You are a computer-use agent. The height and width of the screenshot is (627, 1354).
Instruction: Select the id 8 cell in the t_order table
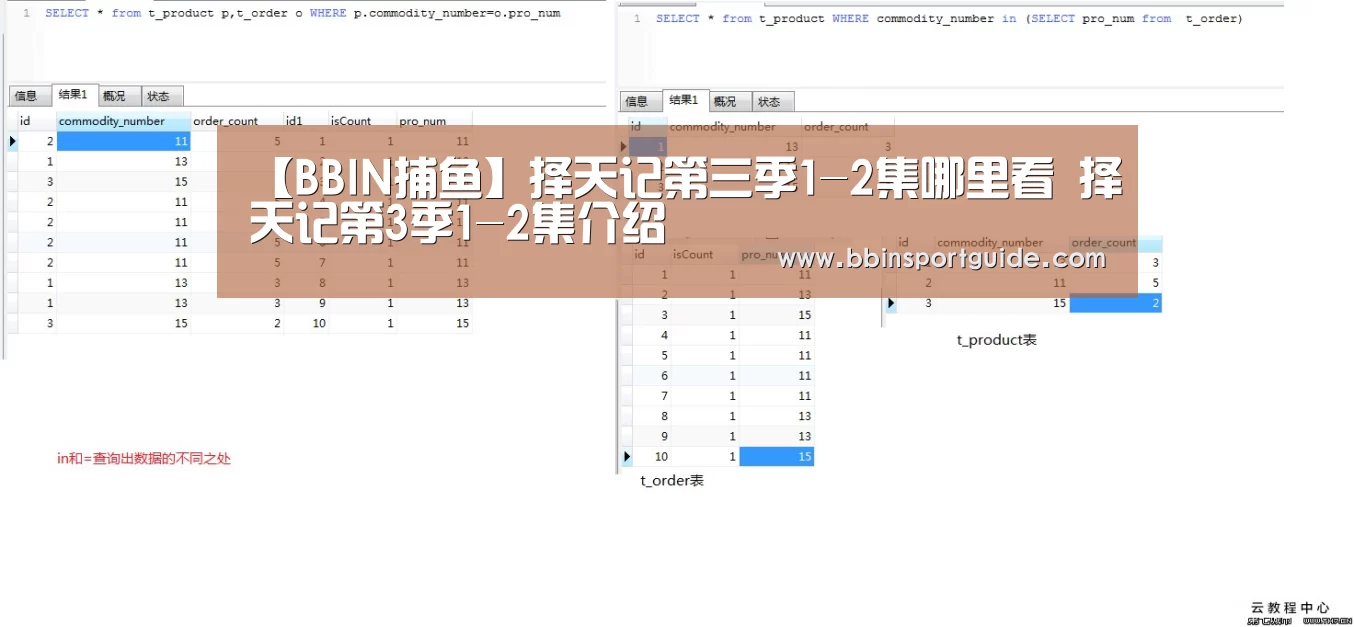pyautogui.click(x=652, y=416)
